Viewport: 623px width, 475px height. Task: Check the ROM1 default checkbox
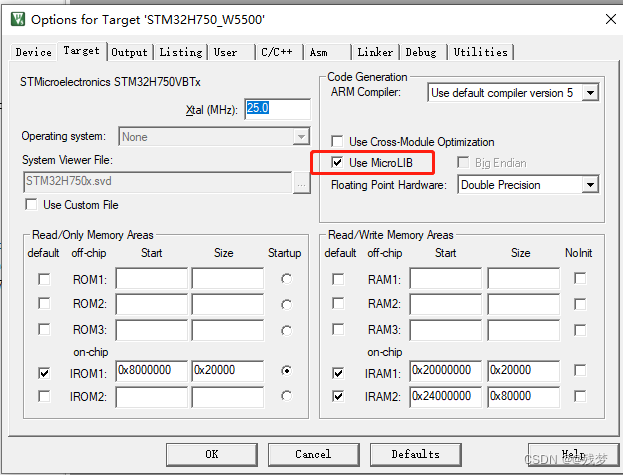pyautogui.click(x=44, y=279)
